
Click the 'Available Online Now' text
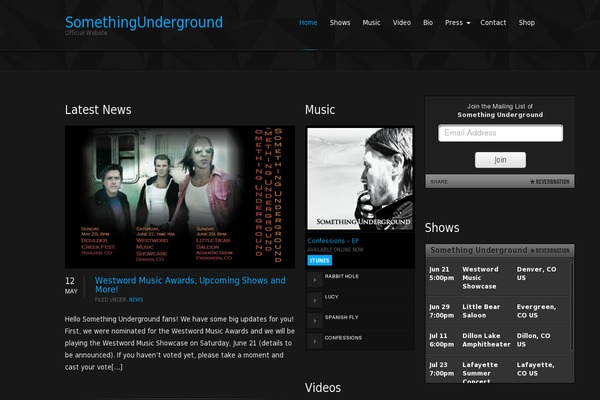(335, 250)
